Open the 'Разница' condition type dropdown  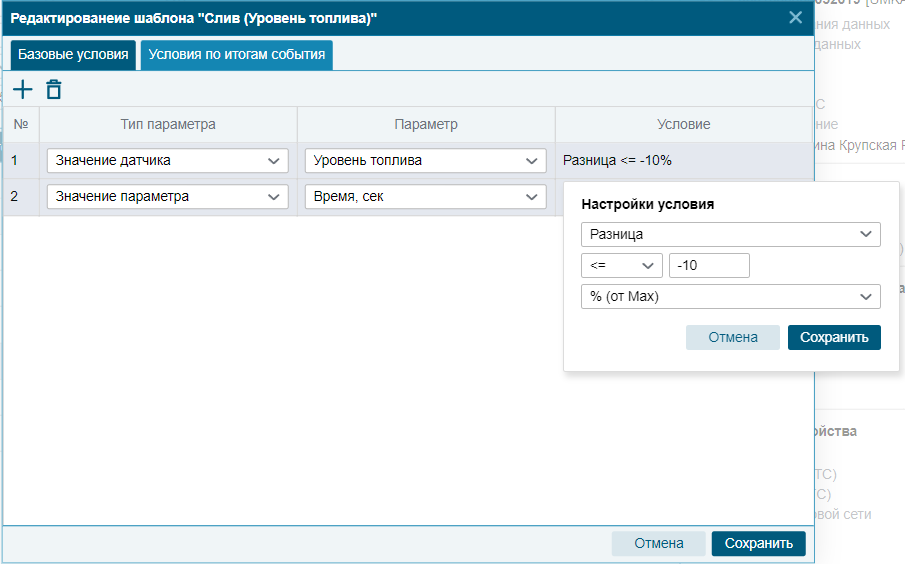[x=731, y=234]
